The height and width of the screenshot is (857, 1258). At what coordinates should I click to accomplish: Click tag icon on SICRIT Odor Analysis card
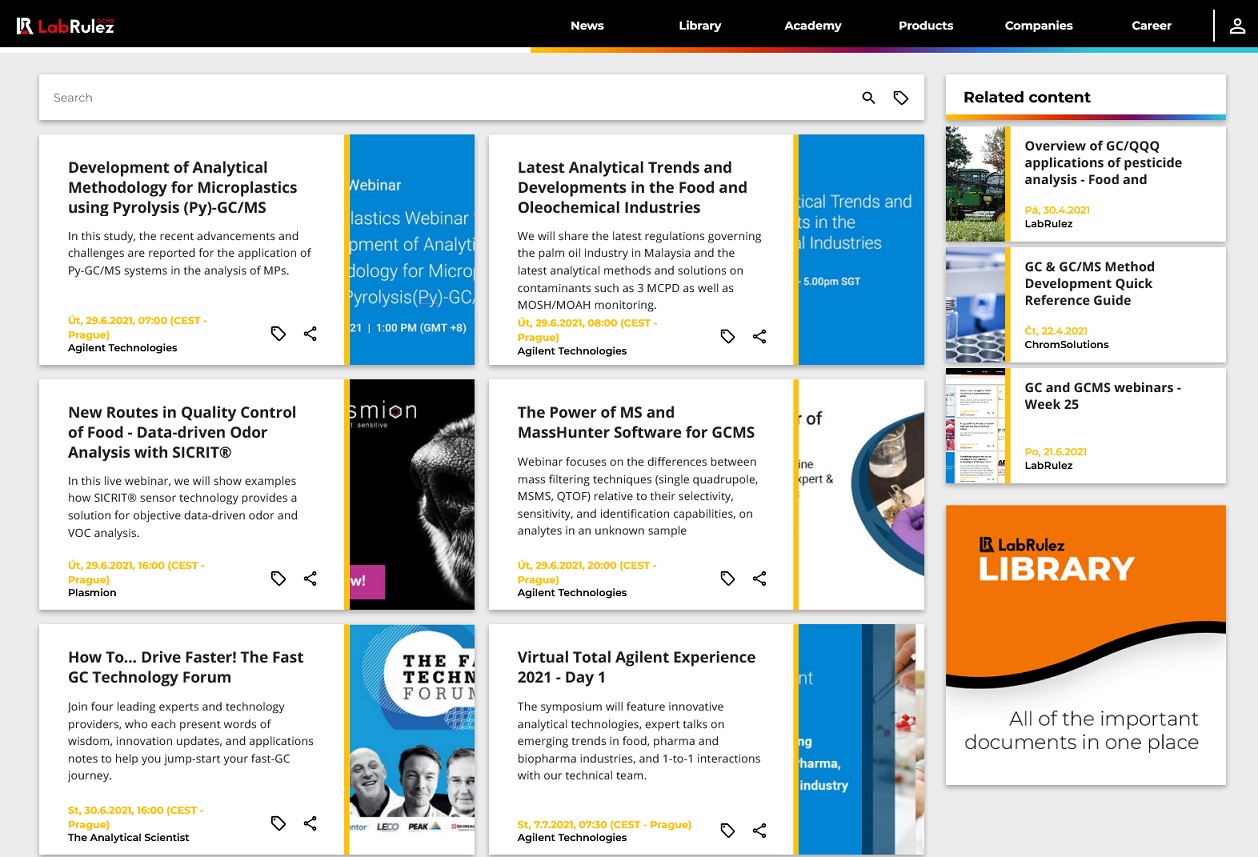click(279, 578)
